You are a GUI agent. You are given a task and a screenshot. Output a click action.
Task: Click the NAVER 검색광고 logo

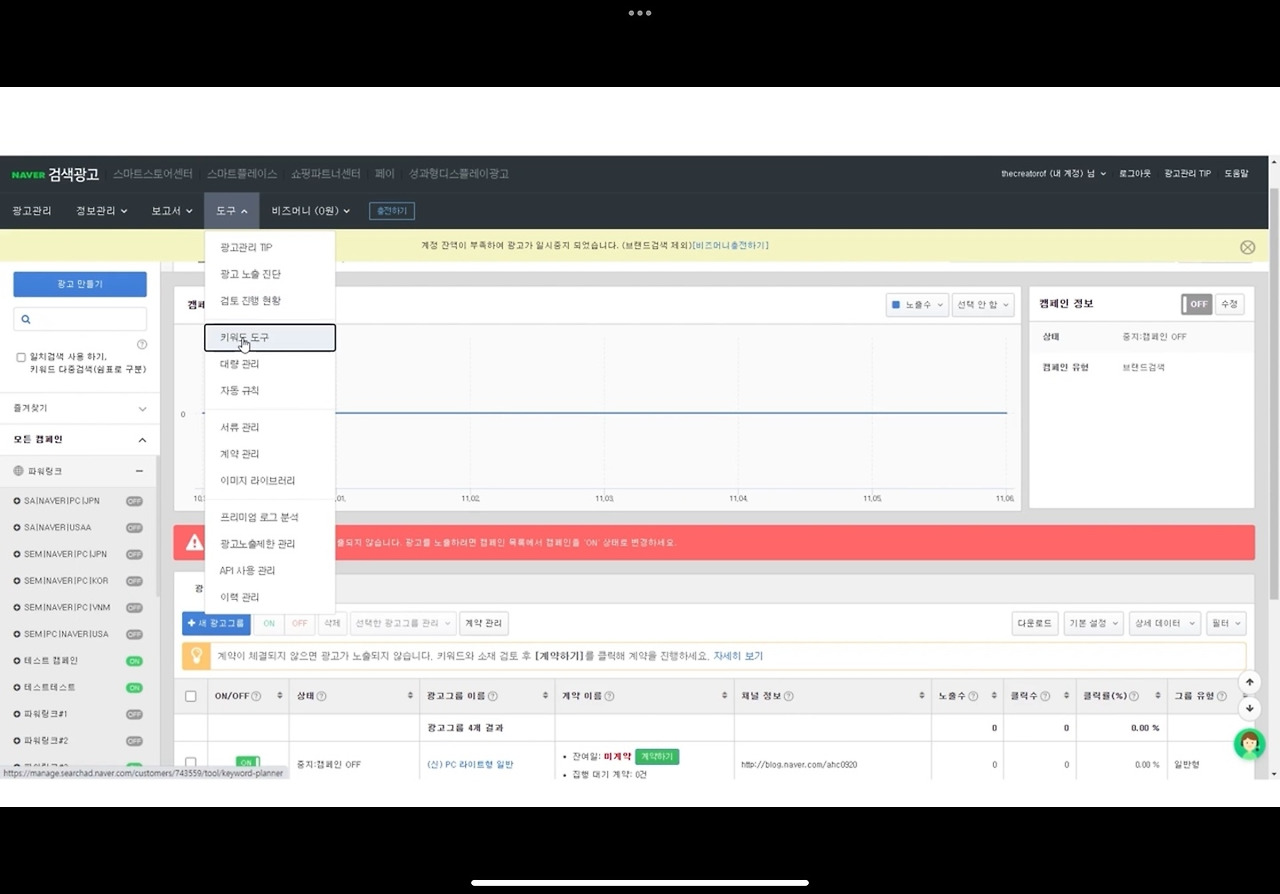(55, 174)
